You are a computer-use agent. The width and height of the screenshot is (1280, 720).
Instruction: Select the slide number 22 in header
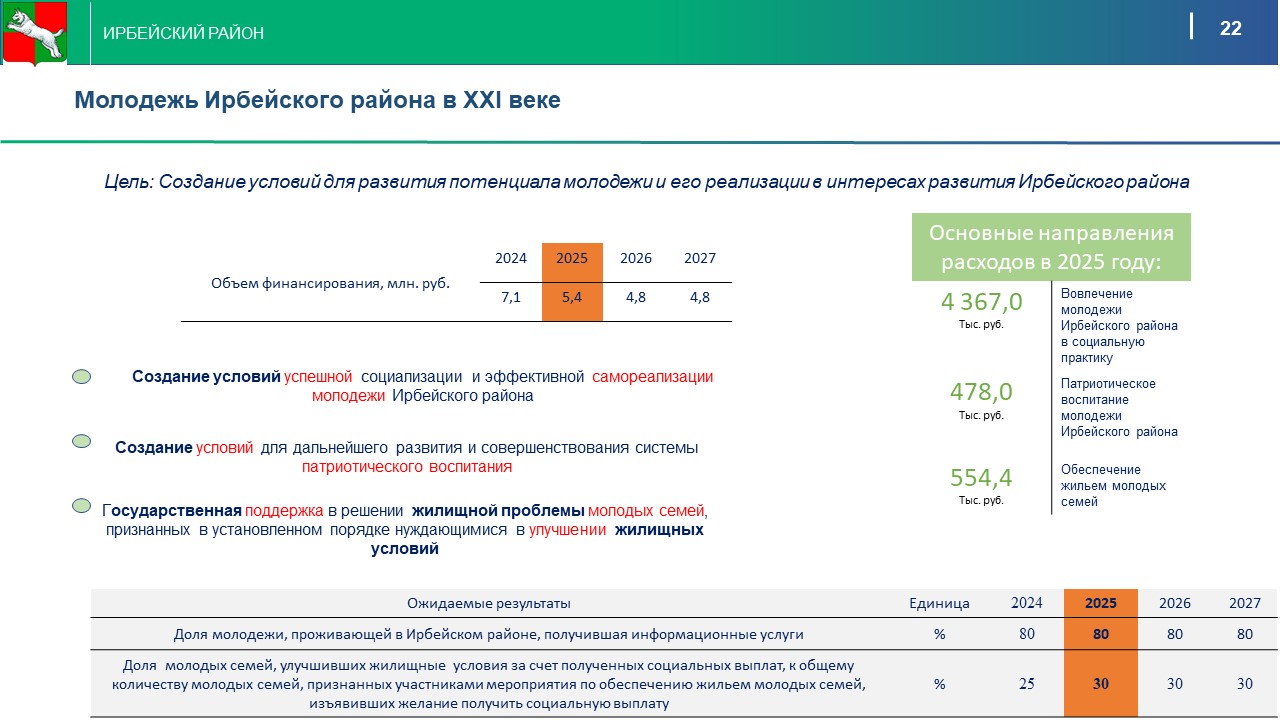(1230, 28)
